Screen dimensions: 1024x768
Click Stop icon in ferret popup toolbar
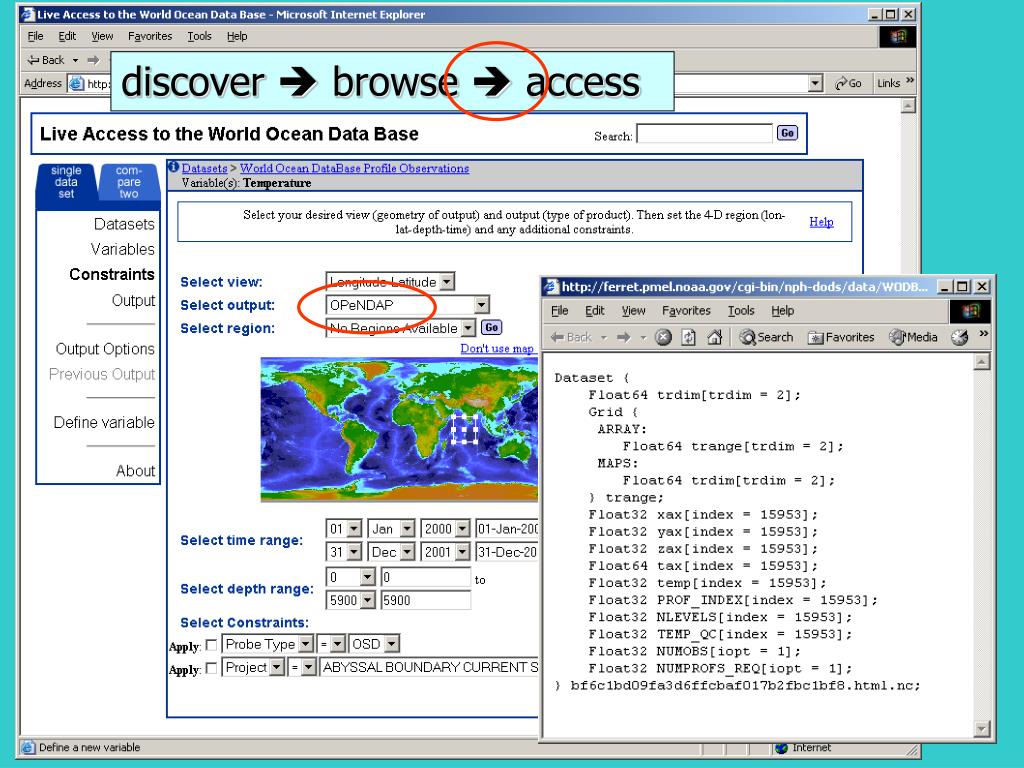[663, 337]
